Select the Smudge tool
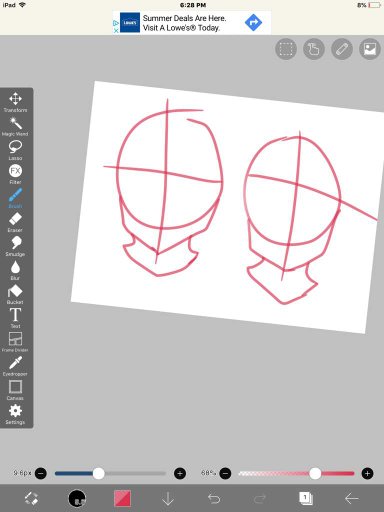 pyautogui.click(x=15, y=246)
